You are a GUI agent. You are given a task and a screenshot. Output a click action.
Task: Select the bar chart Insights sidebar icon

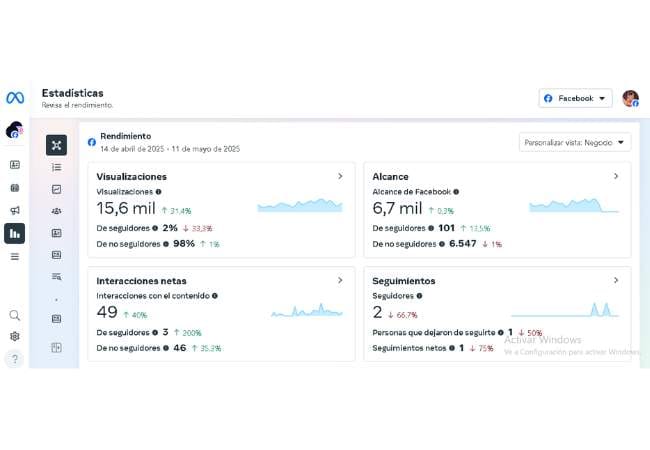click(15, 233)
